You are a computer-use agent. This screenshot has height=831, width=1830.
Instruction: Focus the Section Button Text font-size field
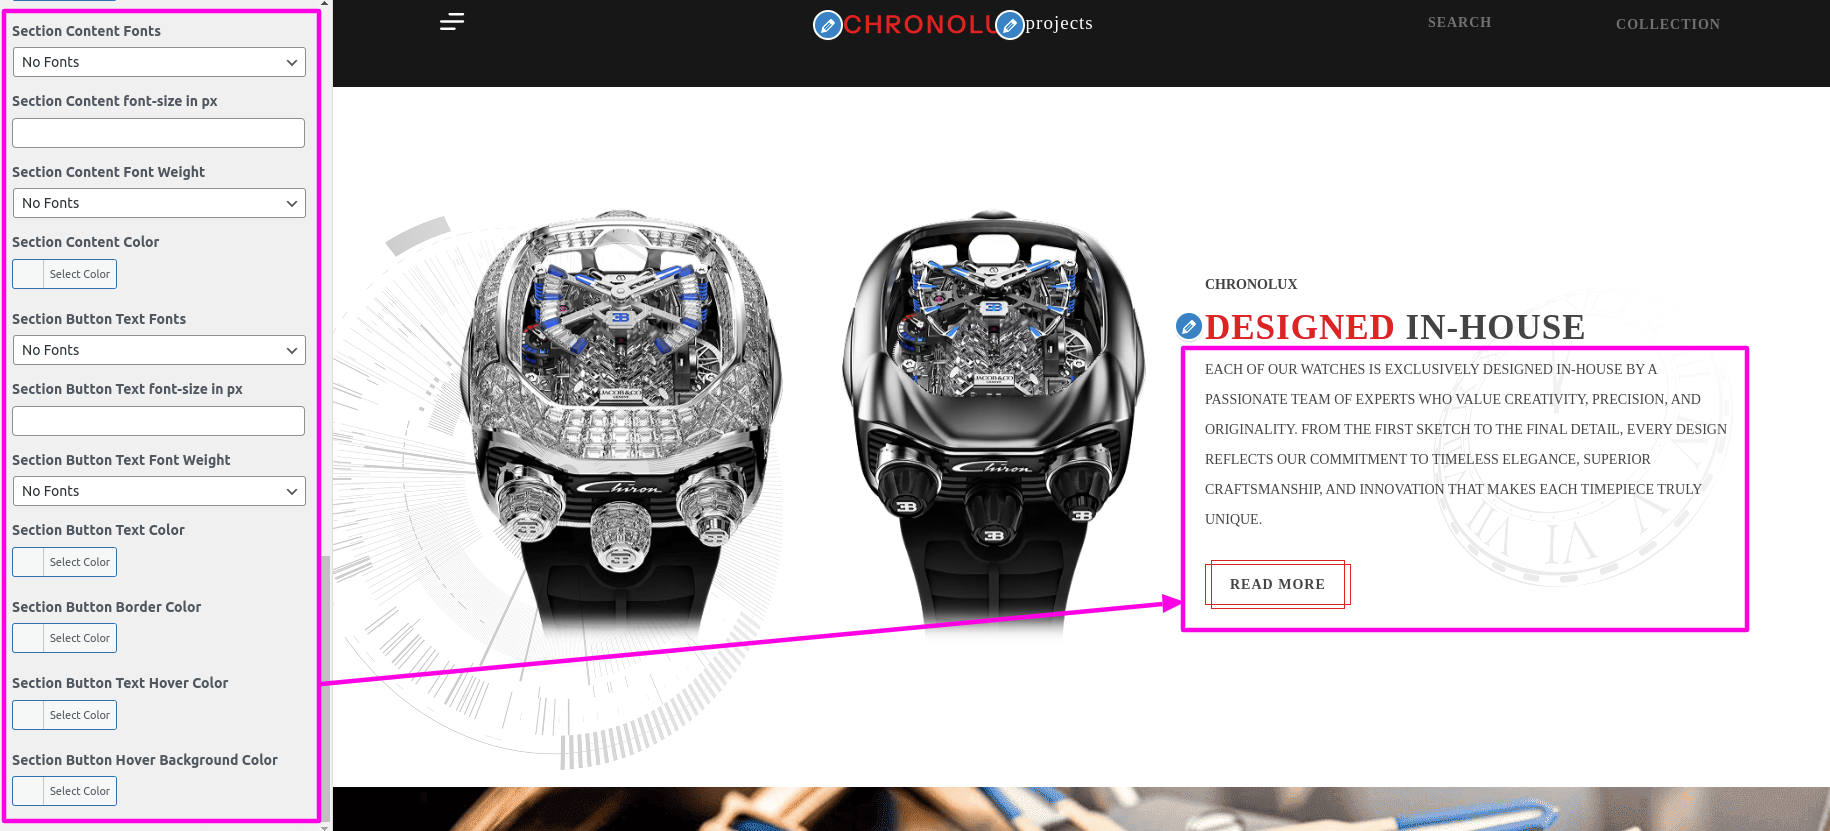pos(159,421)
